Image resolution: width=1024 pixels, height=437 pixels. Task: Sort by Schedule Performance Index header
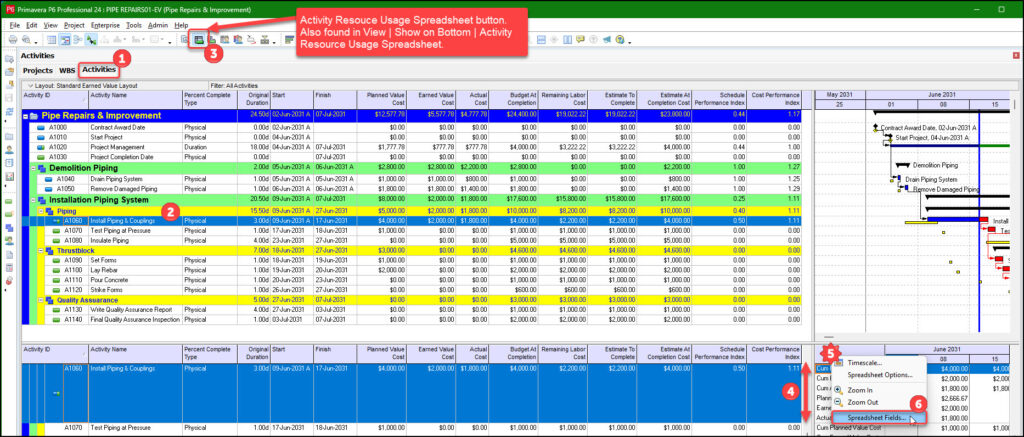pos(718,99)
